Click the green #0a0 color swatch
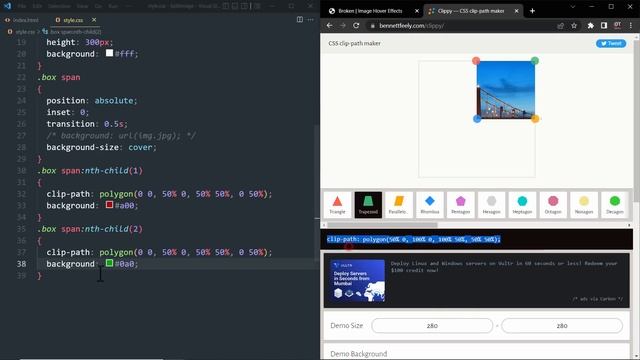 coord(109,263)
